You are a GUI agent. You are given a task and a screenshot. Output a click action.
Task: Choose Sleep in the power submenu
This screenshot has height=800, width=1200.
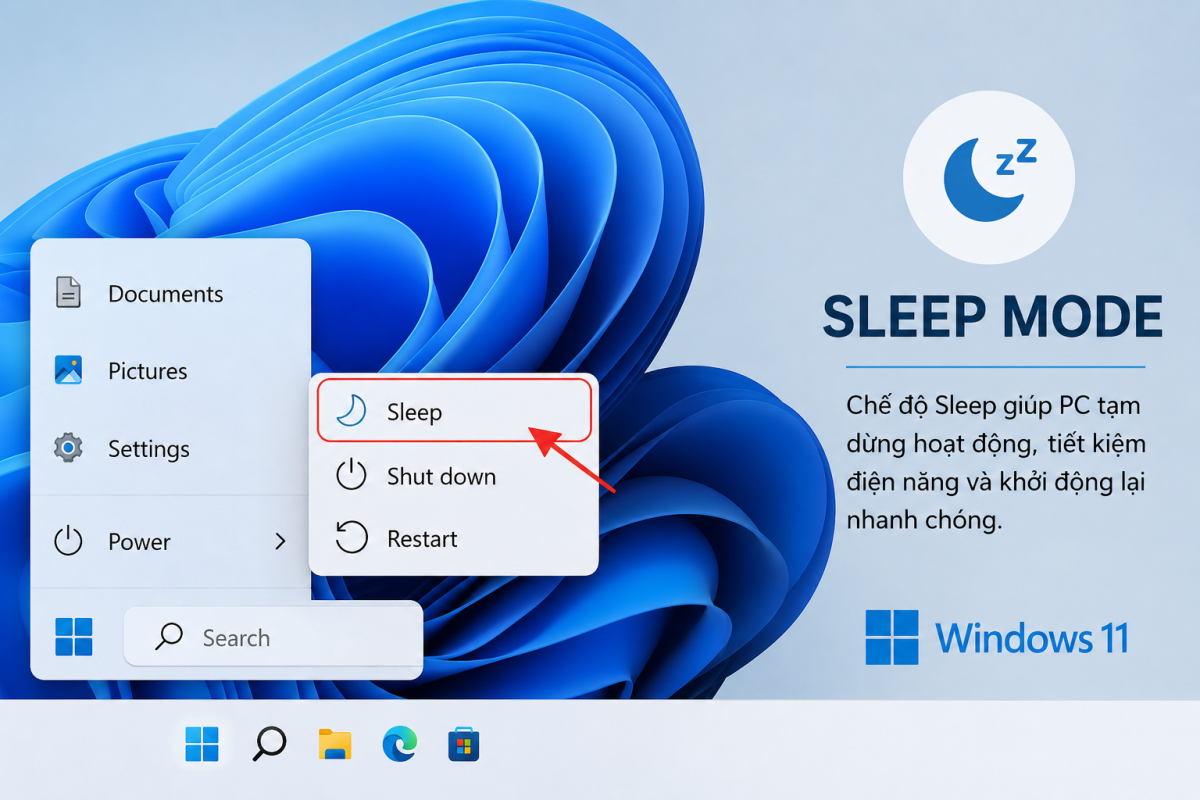(455, 411)
